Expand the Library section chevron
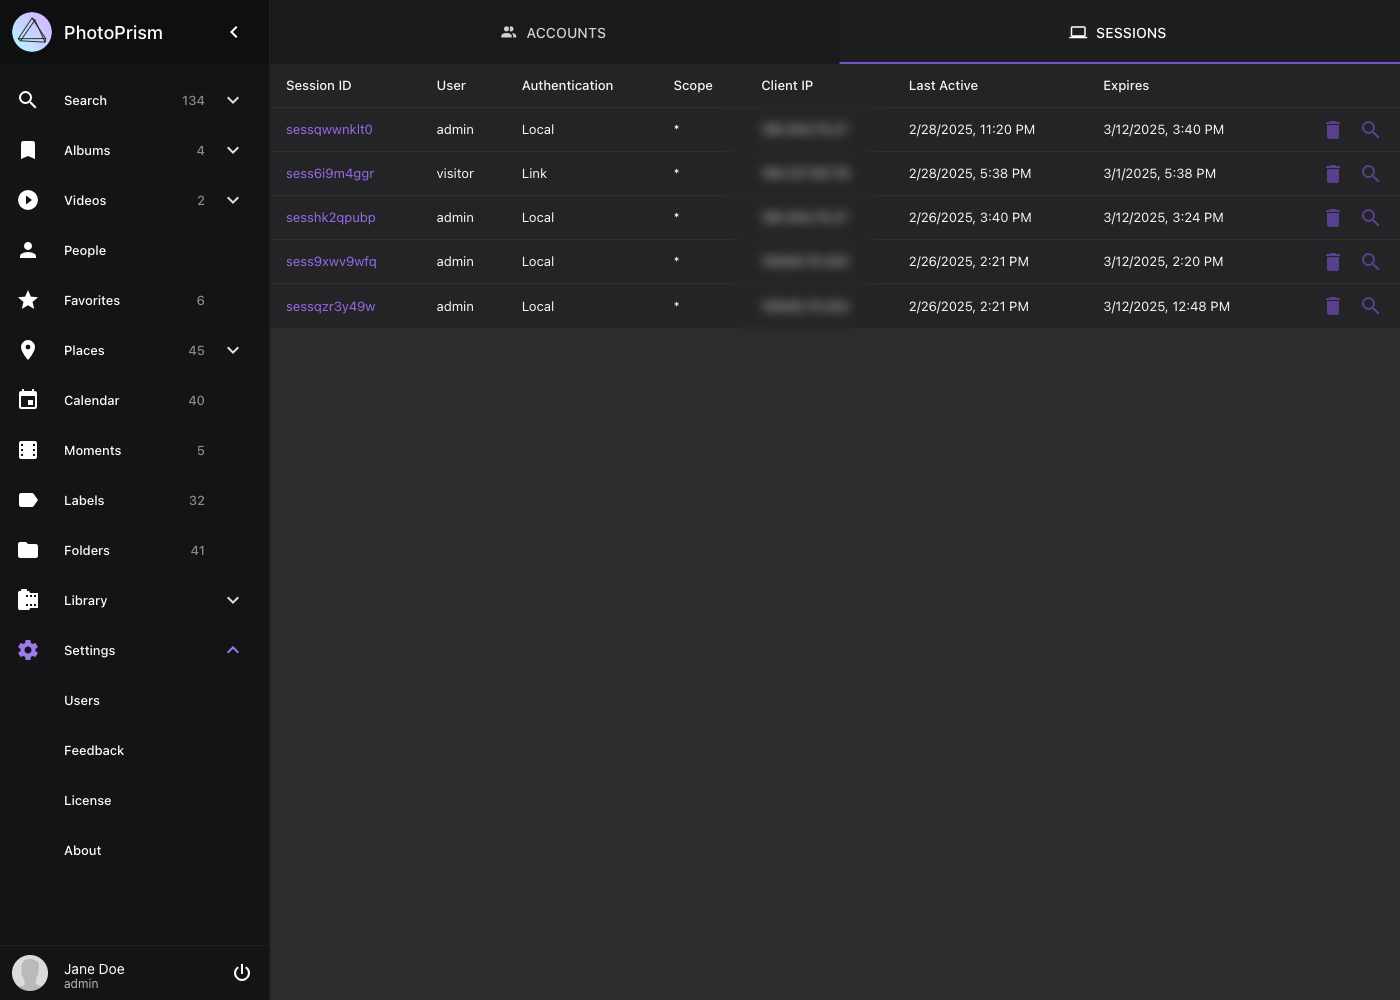Viewport: 1400px width, 1000px height. tap(233, 600)
